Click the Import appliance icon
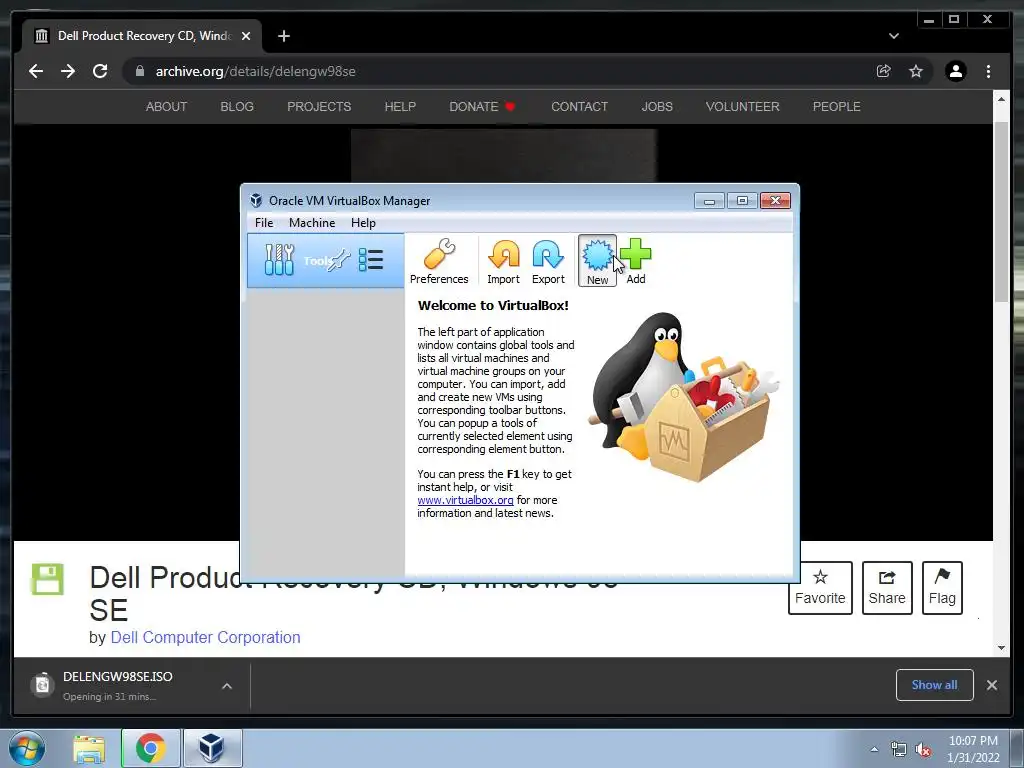Screen dimensions: 1024x768 pos(504,261)
